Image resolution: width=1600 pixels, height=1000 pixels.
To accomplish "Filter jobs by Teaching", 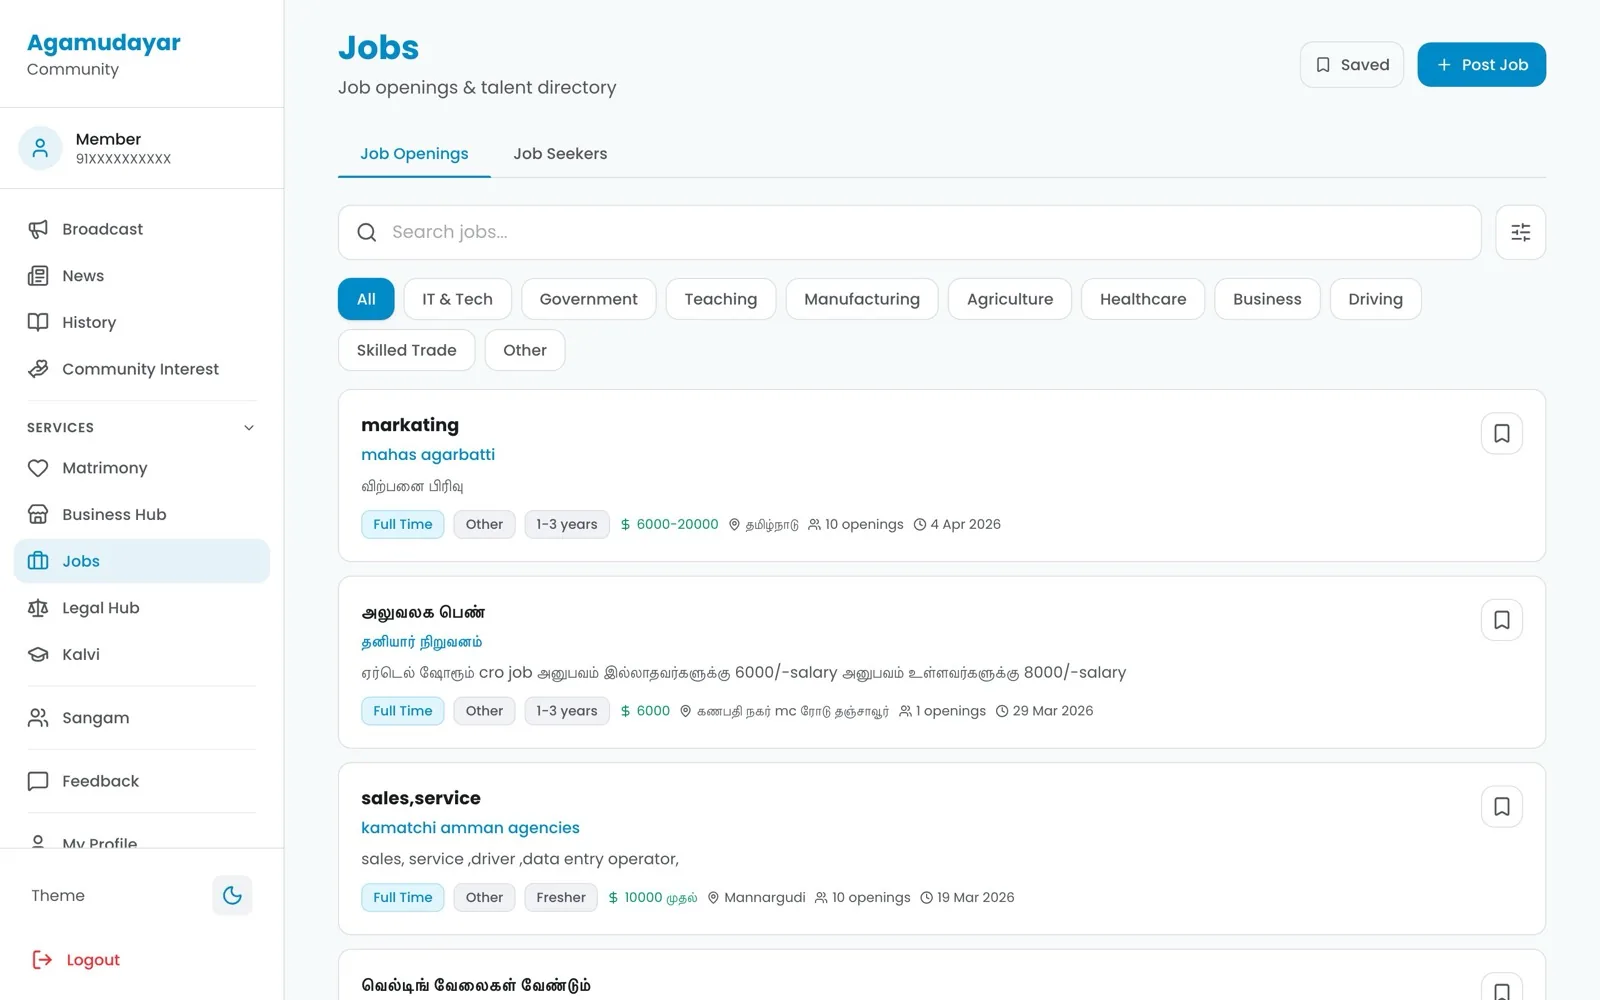I will [x=720, y=299].
